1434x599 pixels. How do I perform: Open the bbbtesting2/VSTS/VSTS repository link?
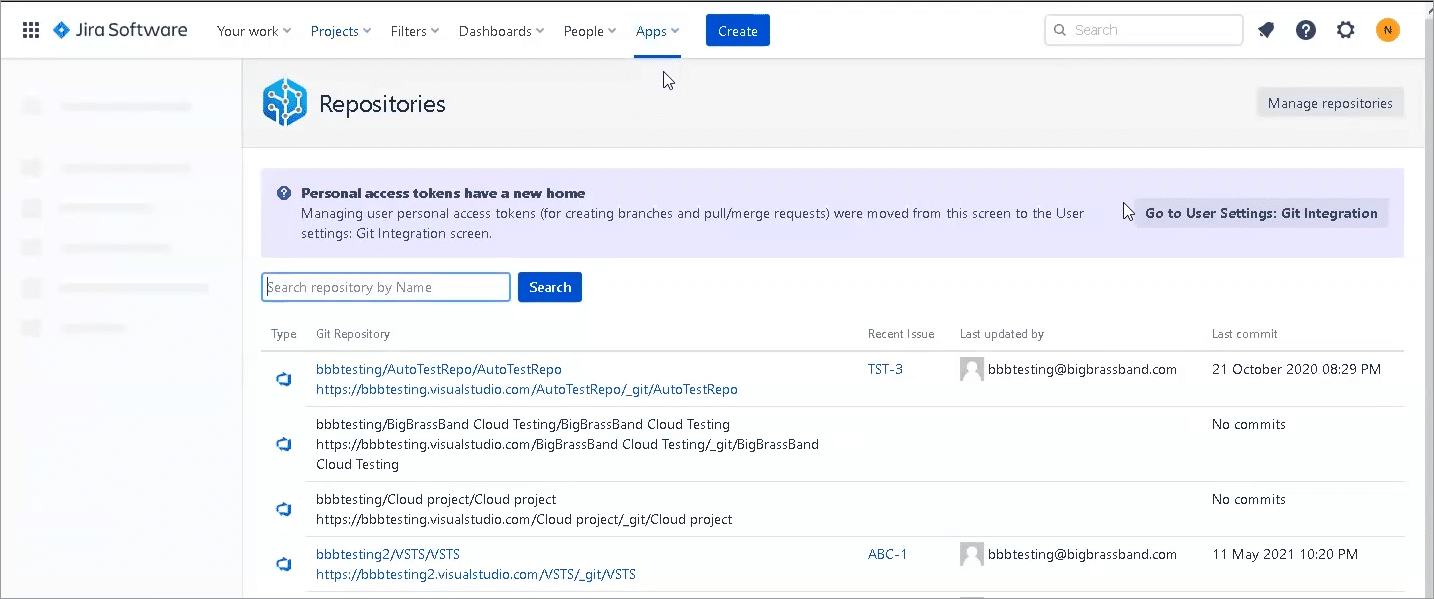tap(388, 554)
